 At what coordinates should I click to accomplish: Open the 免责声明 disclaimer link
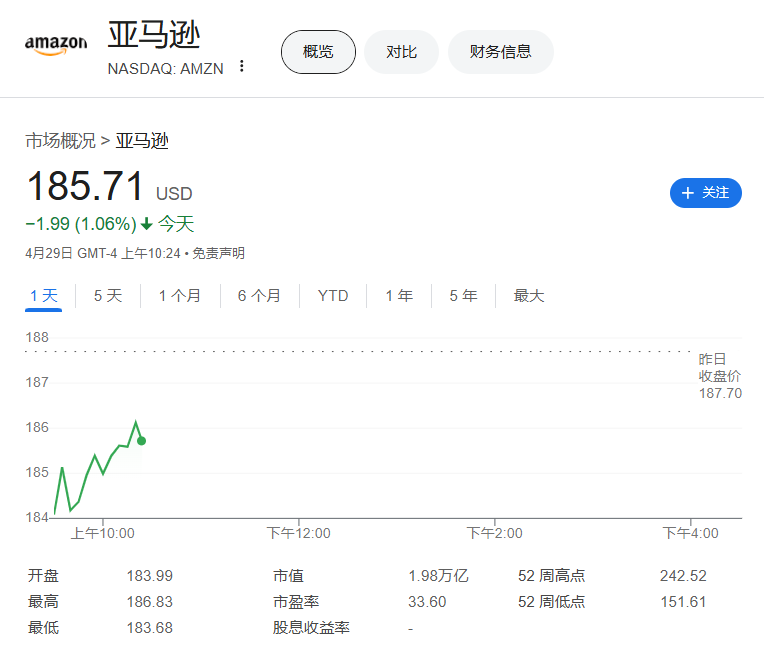point(218,253)
